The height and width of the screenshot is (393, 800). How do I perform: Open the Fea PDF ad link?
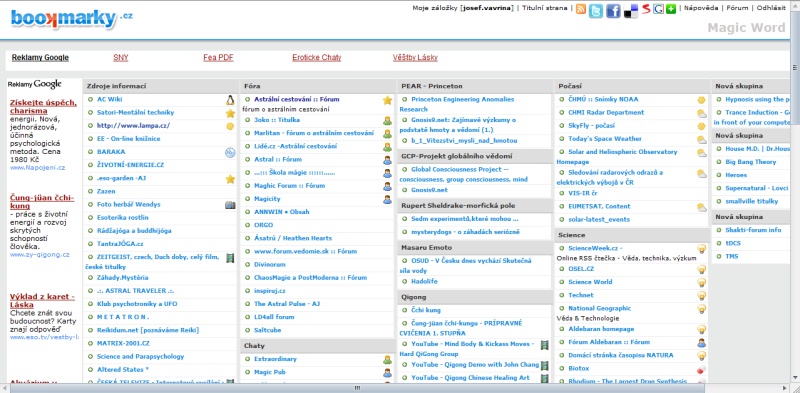218,58
